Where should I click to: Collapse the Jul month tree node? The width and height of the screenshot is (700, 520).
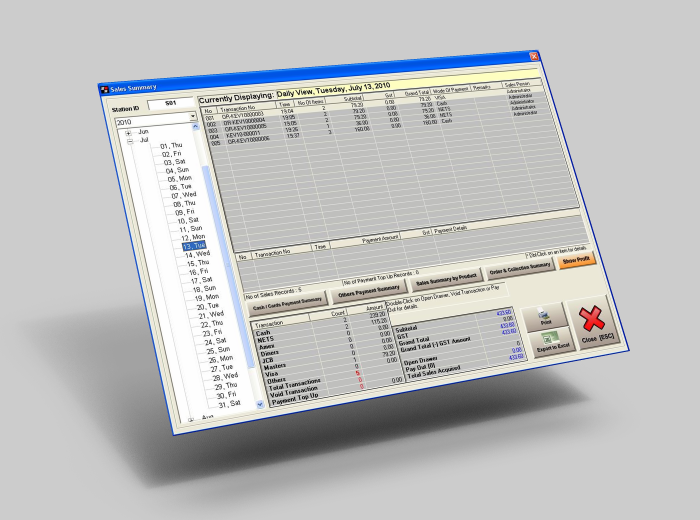click(x=130, y=141)
